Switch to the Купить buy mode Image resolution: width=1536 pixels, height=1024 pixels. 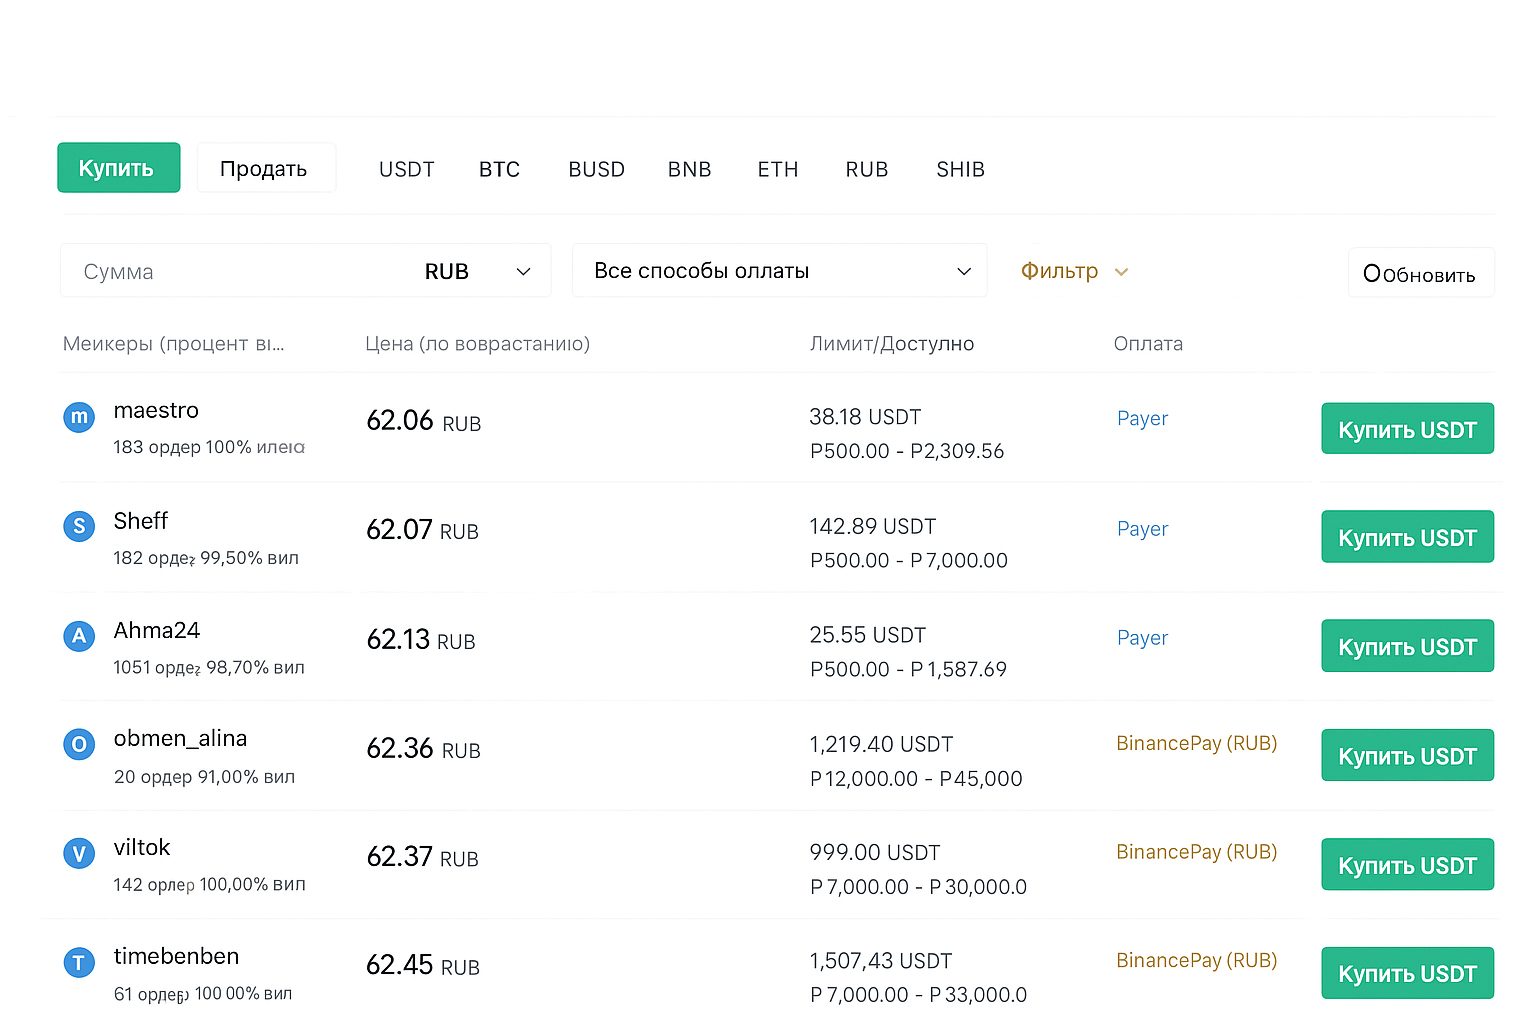[118, 168]
